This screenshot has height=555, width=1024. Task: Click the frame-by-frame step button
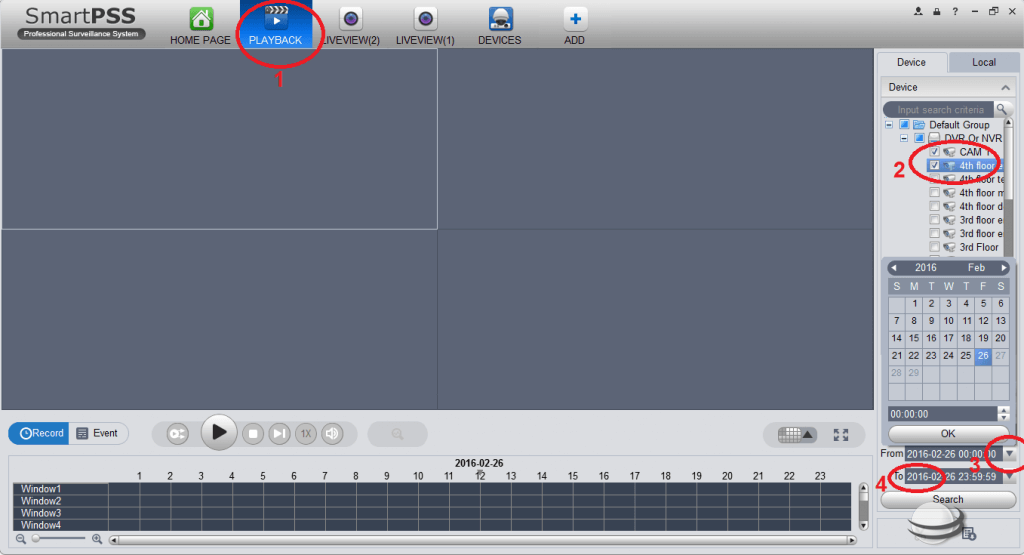[x=280, y=434]
